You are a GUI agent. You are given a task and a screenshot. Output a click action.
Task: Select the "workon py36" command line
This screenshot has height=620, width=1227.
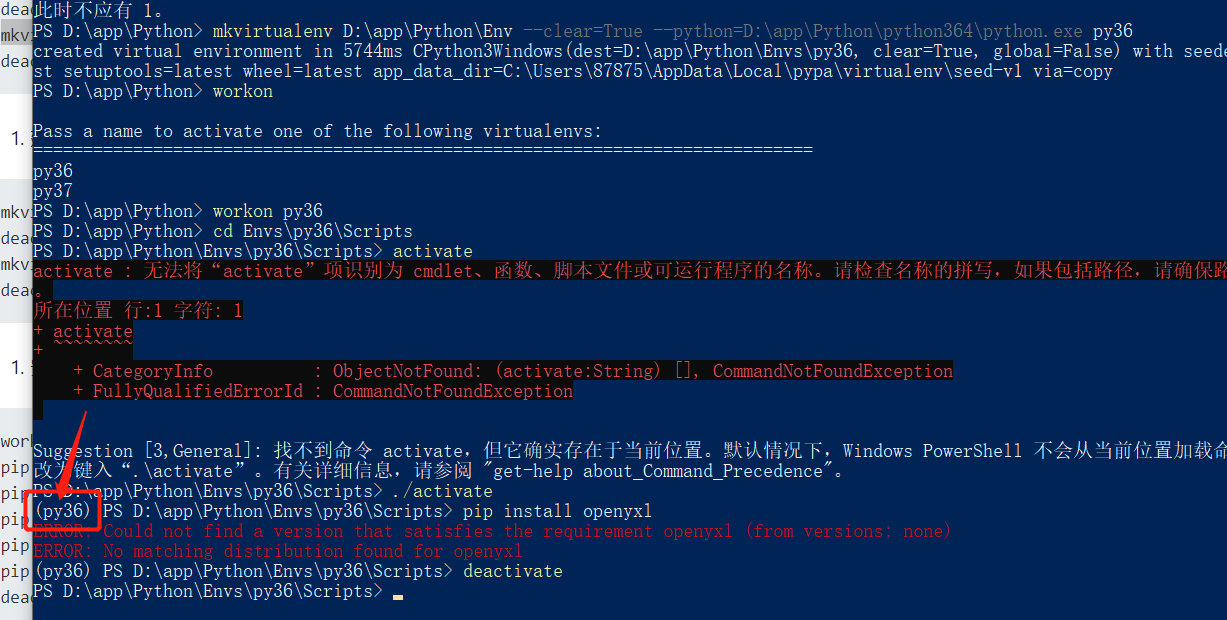[x=267, y=211]
